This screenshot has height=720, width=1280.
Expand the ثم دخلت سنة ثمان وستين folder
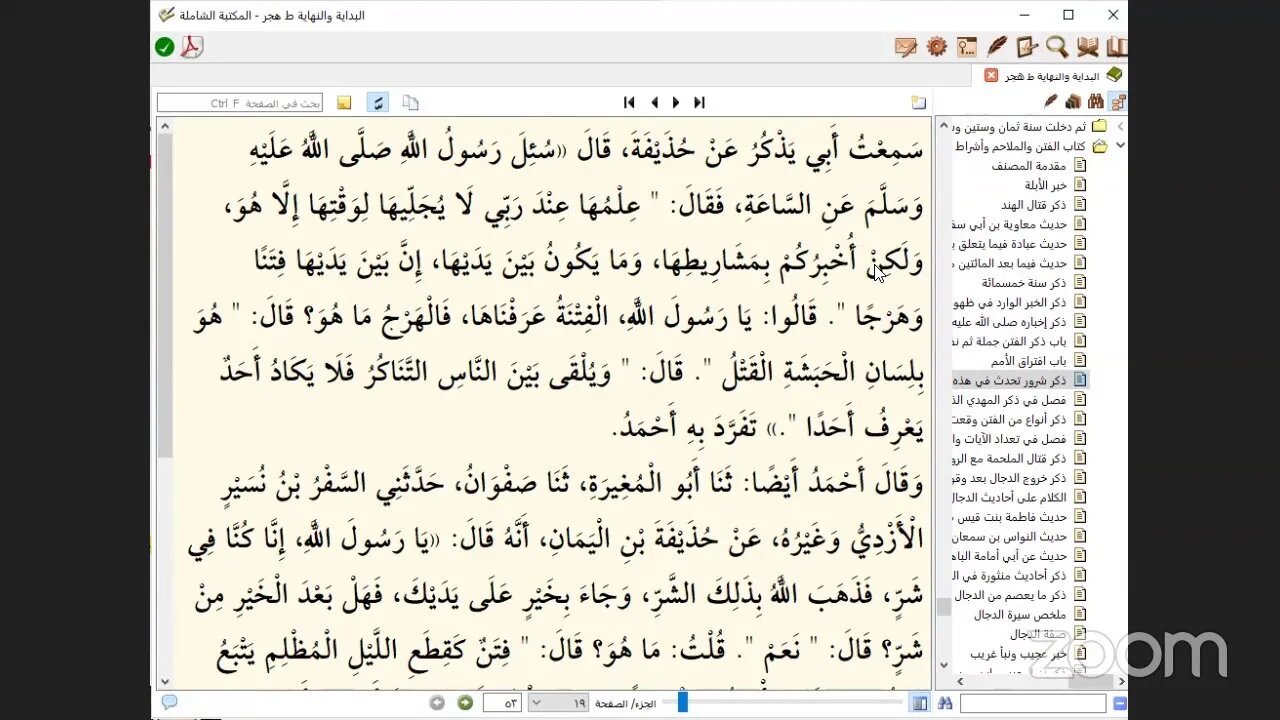(1120, 127)
